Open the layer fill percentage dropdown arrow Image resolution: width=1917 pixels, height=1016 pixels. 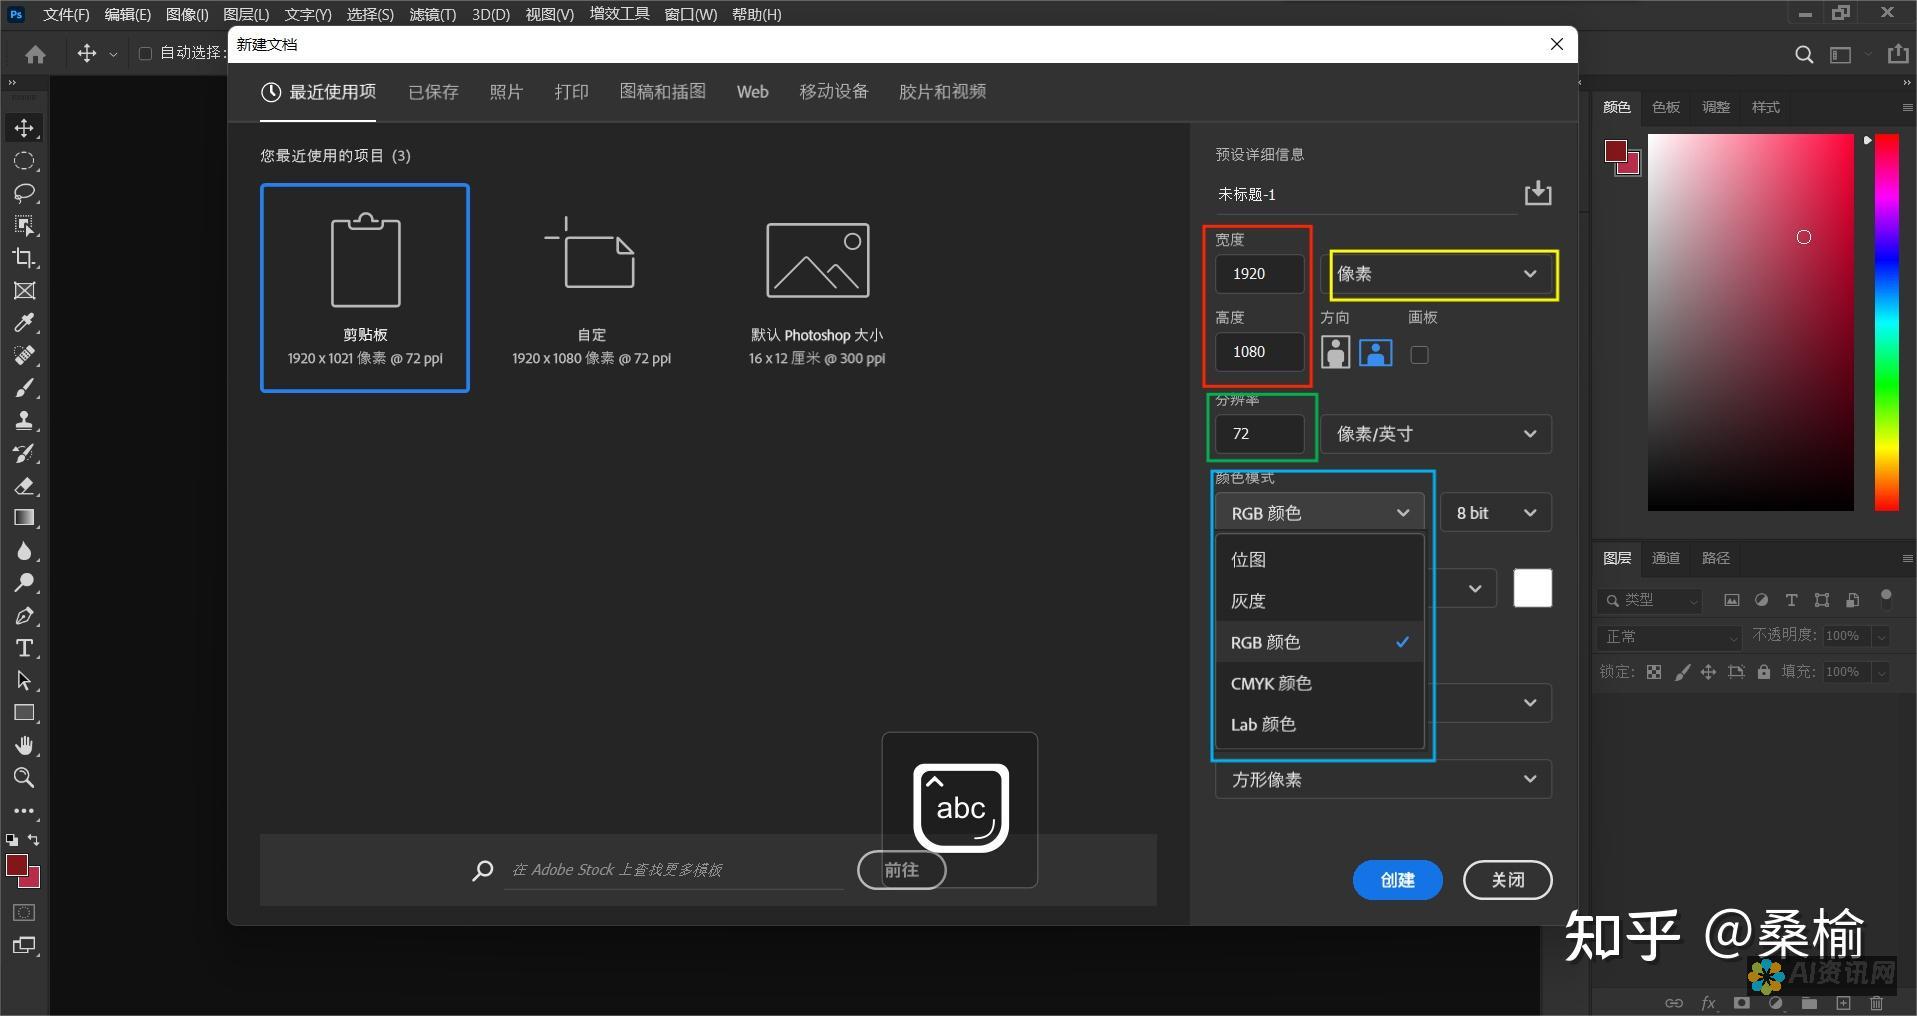1881,672
